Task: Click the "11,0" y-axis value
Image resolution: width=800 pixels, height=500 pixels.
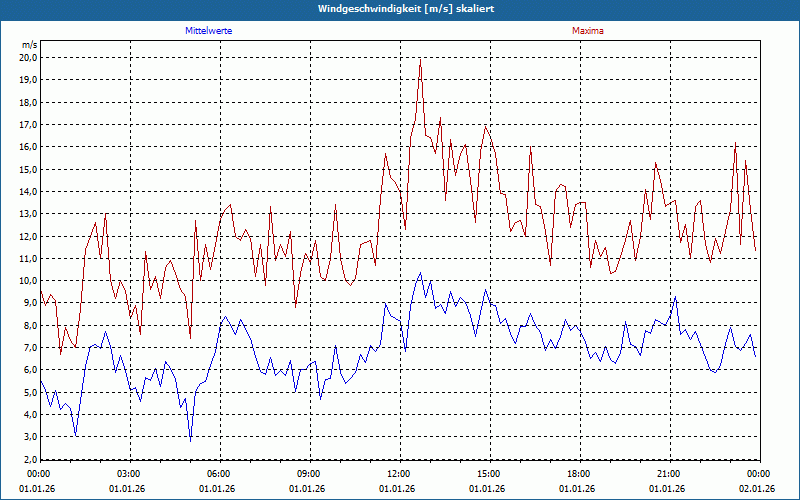Action: [x=29, y=259]
